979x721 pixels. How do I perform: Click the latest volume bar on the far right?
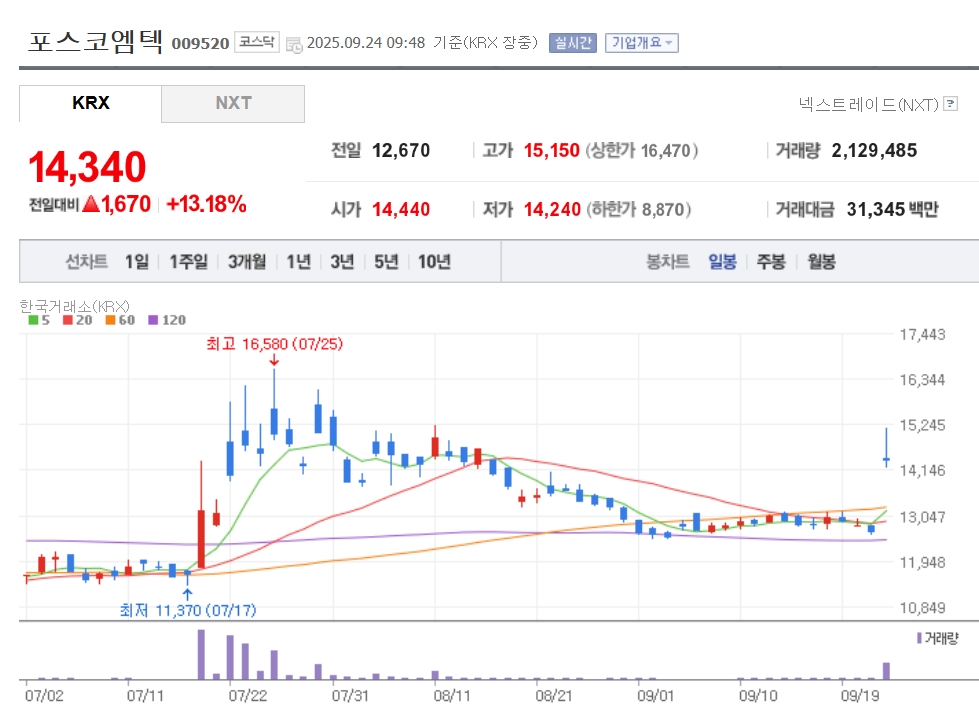[886, 671]
